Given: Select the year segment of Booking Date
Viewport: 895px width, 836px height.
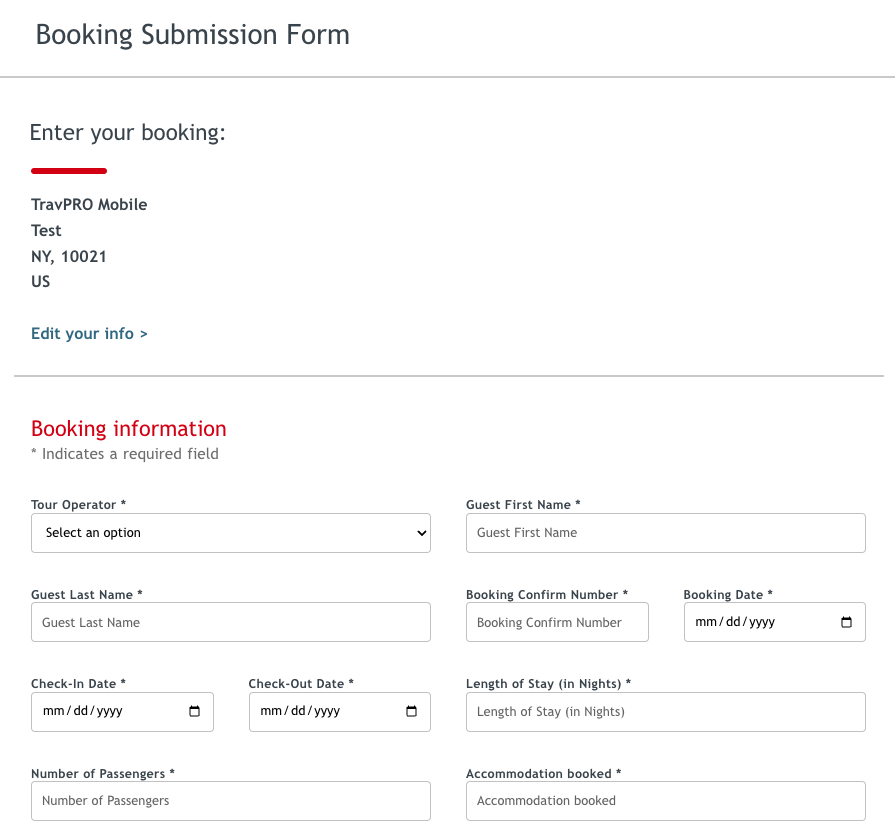Looking at the screenshot, I should tap(761, 622).
